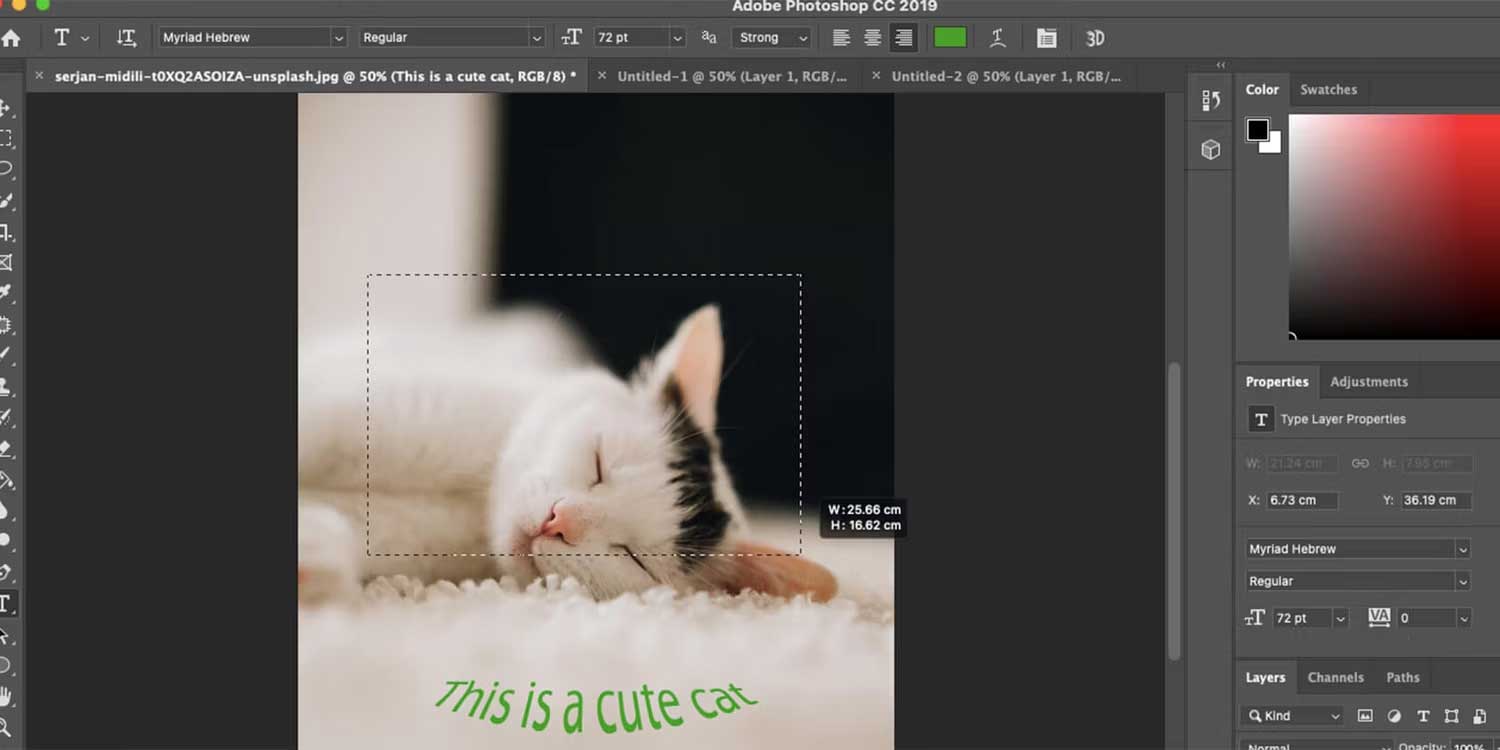1500x750 pixels.
Task: Toggle the Character and Paragraph panels
Action: pos(1046,37)
